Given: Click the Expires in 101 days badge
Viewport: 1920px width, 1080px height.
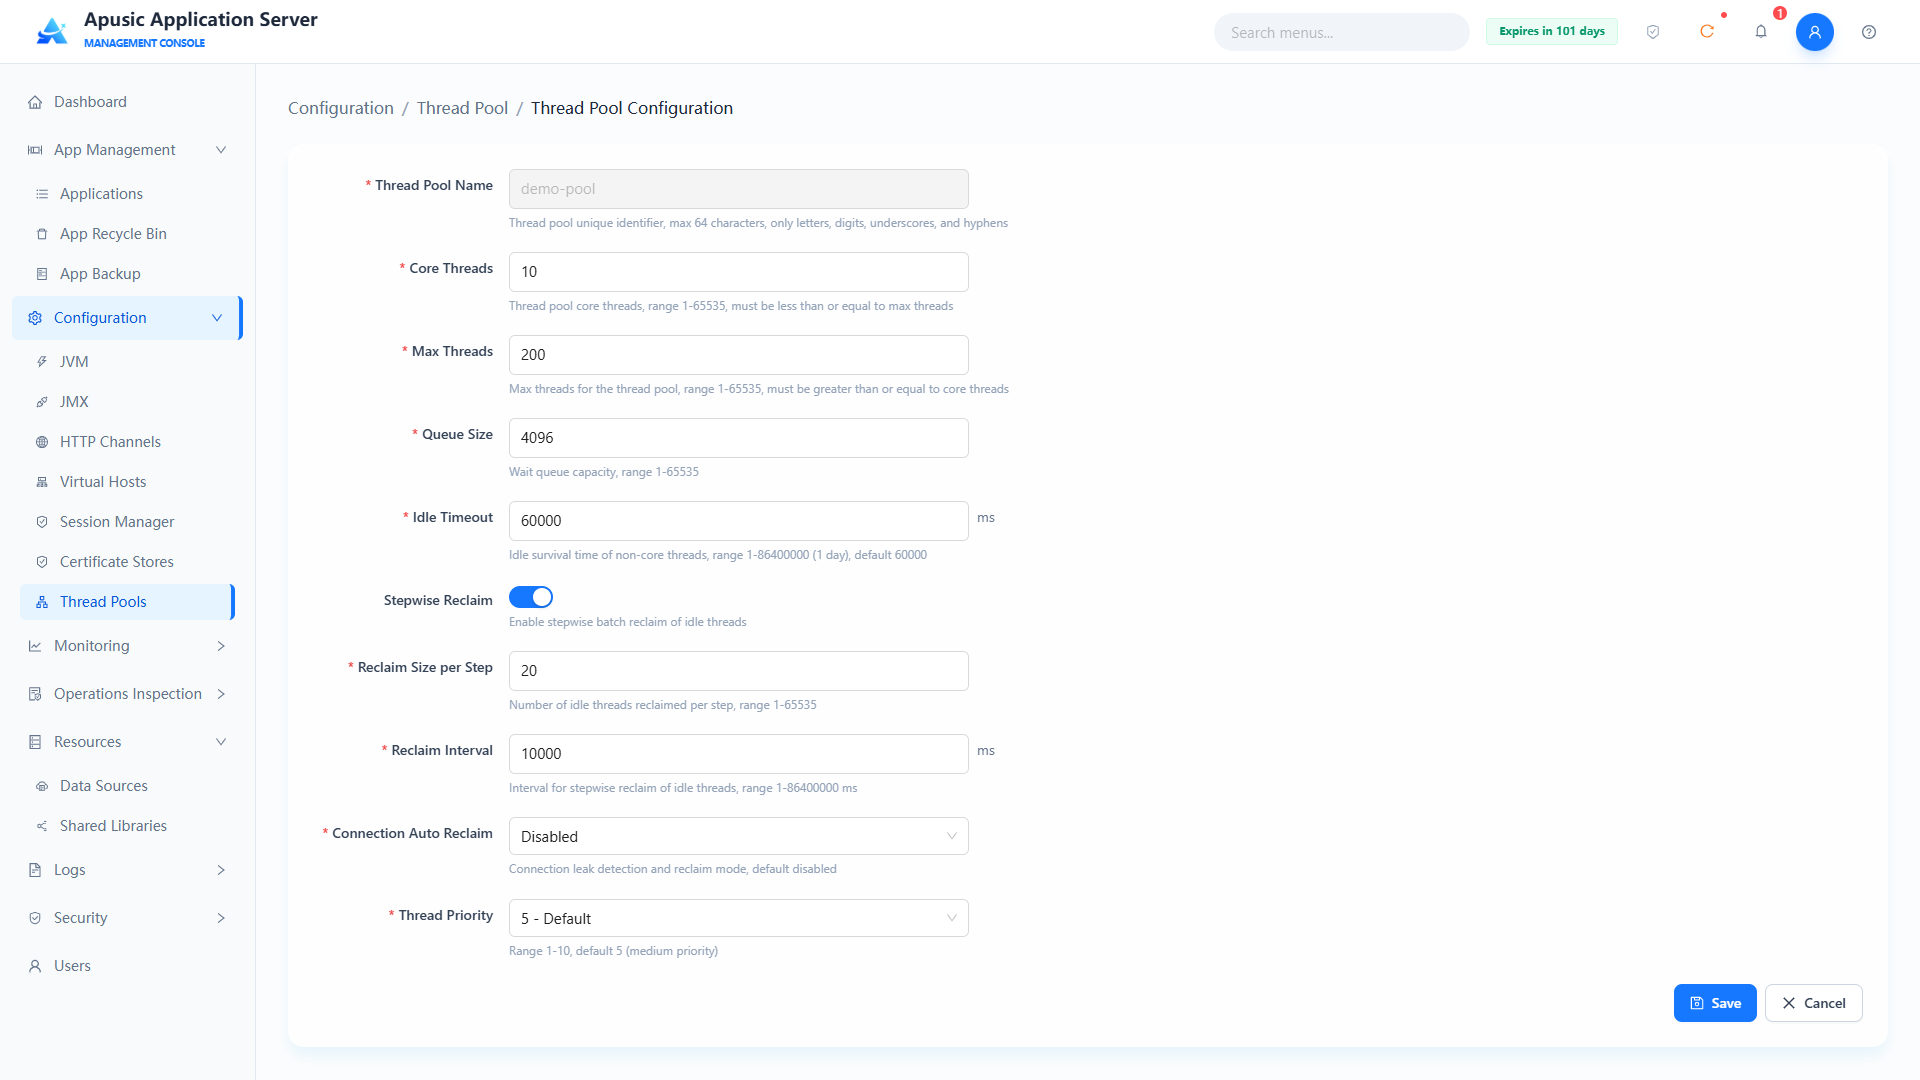Looking at the screenshot, I should click(x=1552, y=31).
